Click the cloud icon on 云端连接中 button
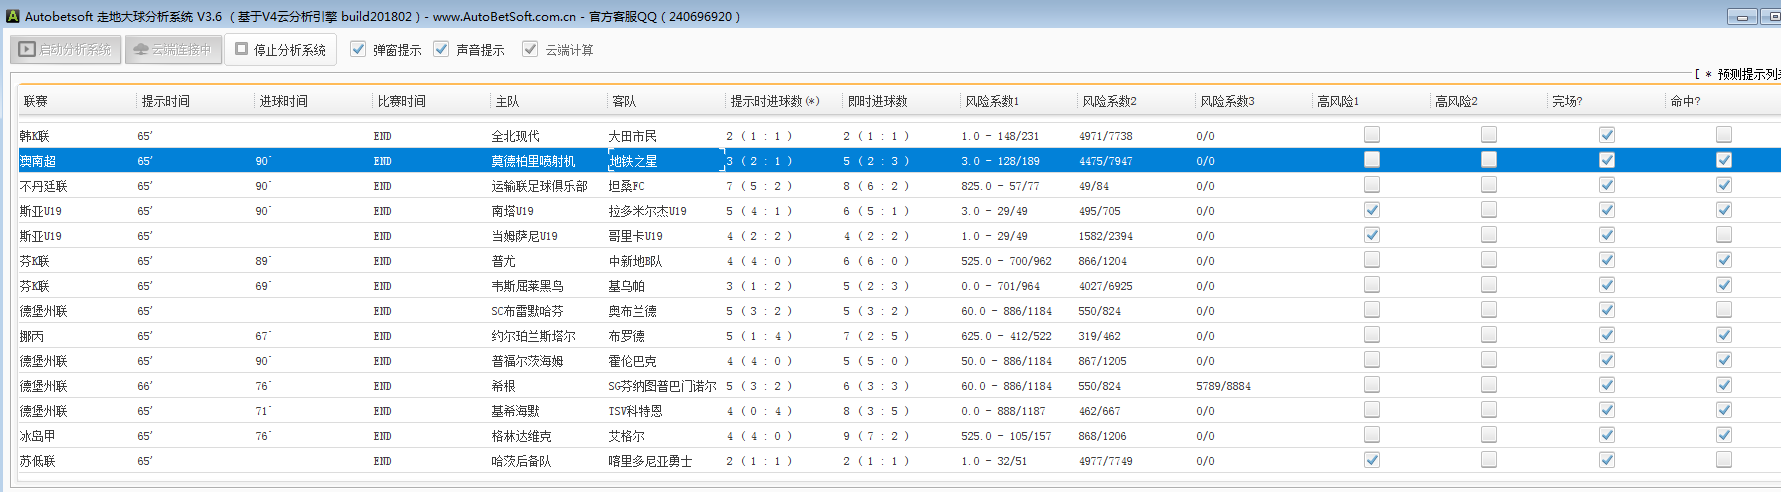Image resolution: width=1781 pixels, height=492 pixels. [140, 49]
